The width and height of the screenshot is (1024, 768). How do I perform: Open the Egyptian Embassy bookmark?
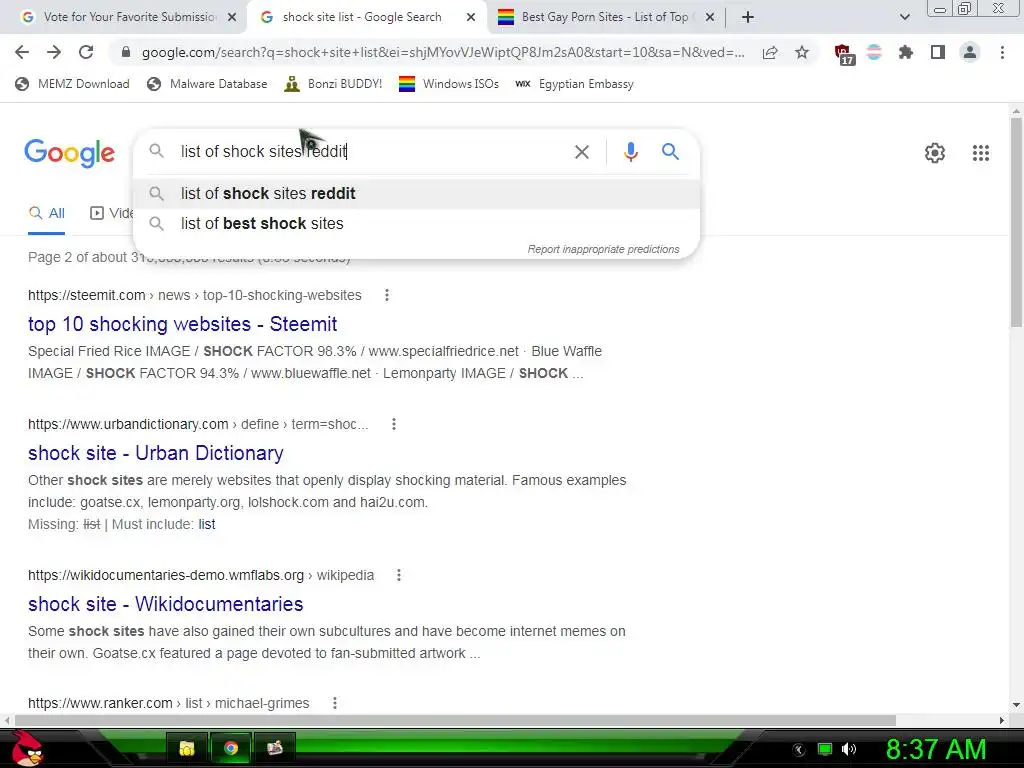[575, 84]
